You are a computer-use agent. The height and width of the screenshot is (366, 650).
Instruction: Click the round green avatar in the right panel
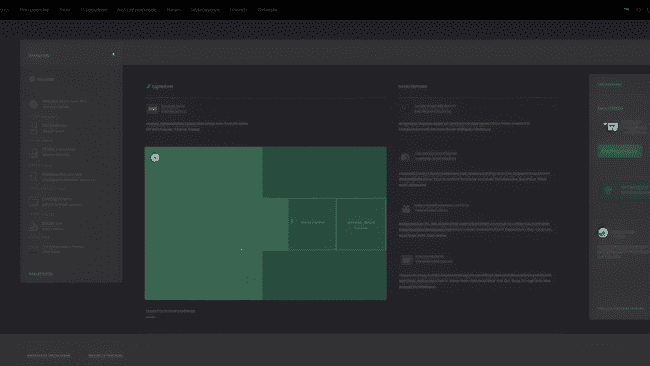603,233
